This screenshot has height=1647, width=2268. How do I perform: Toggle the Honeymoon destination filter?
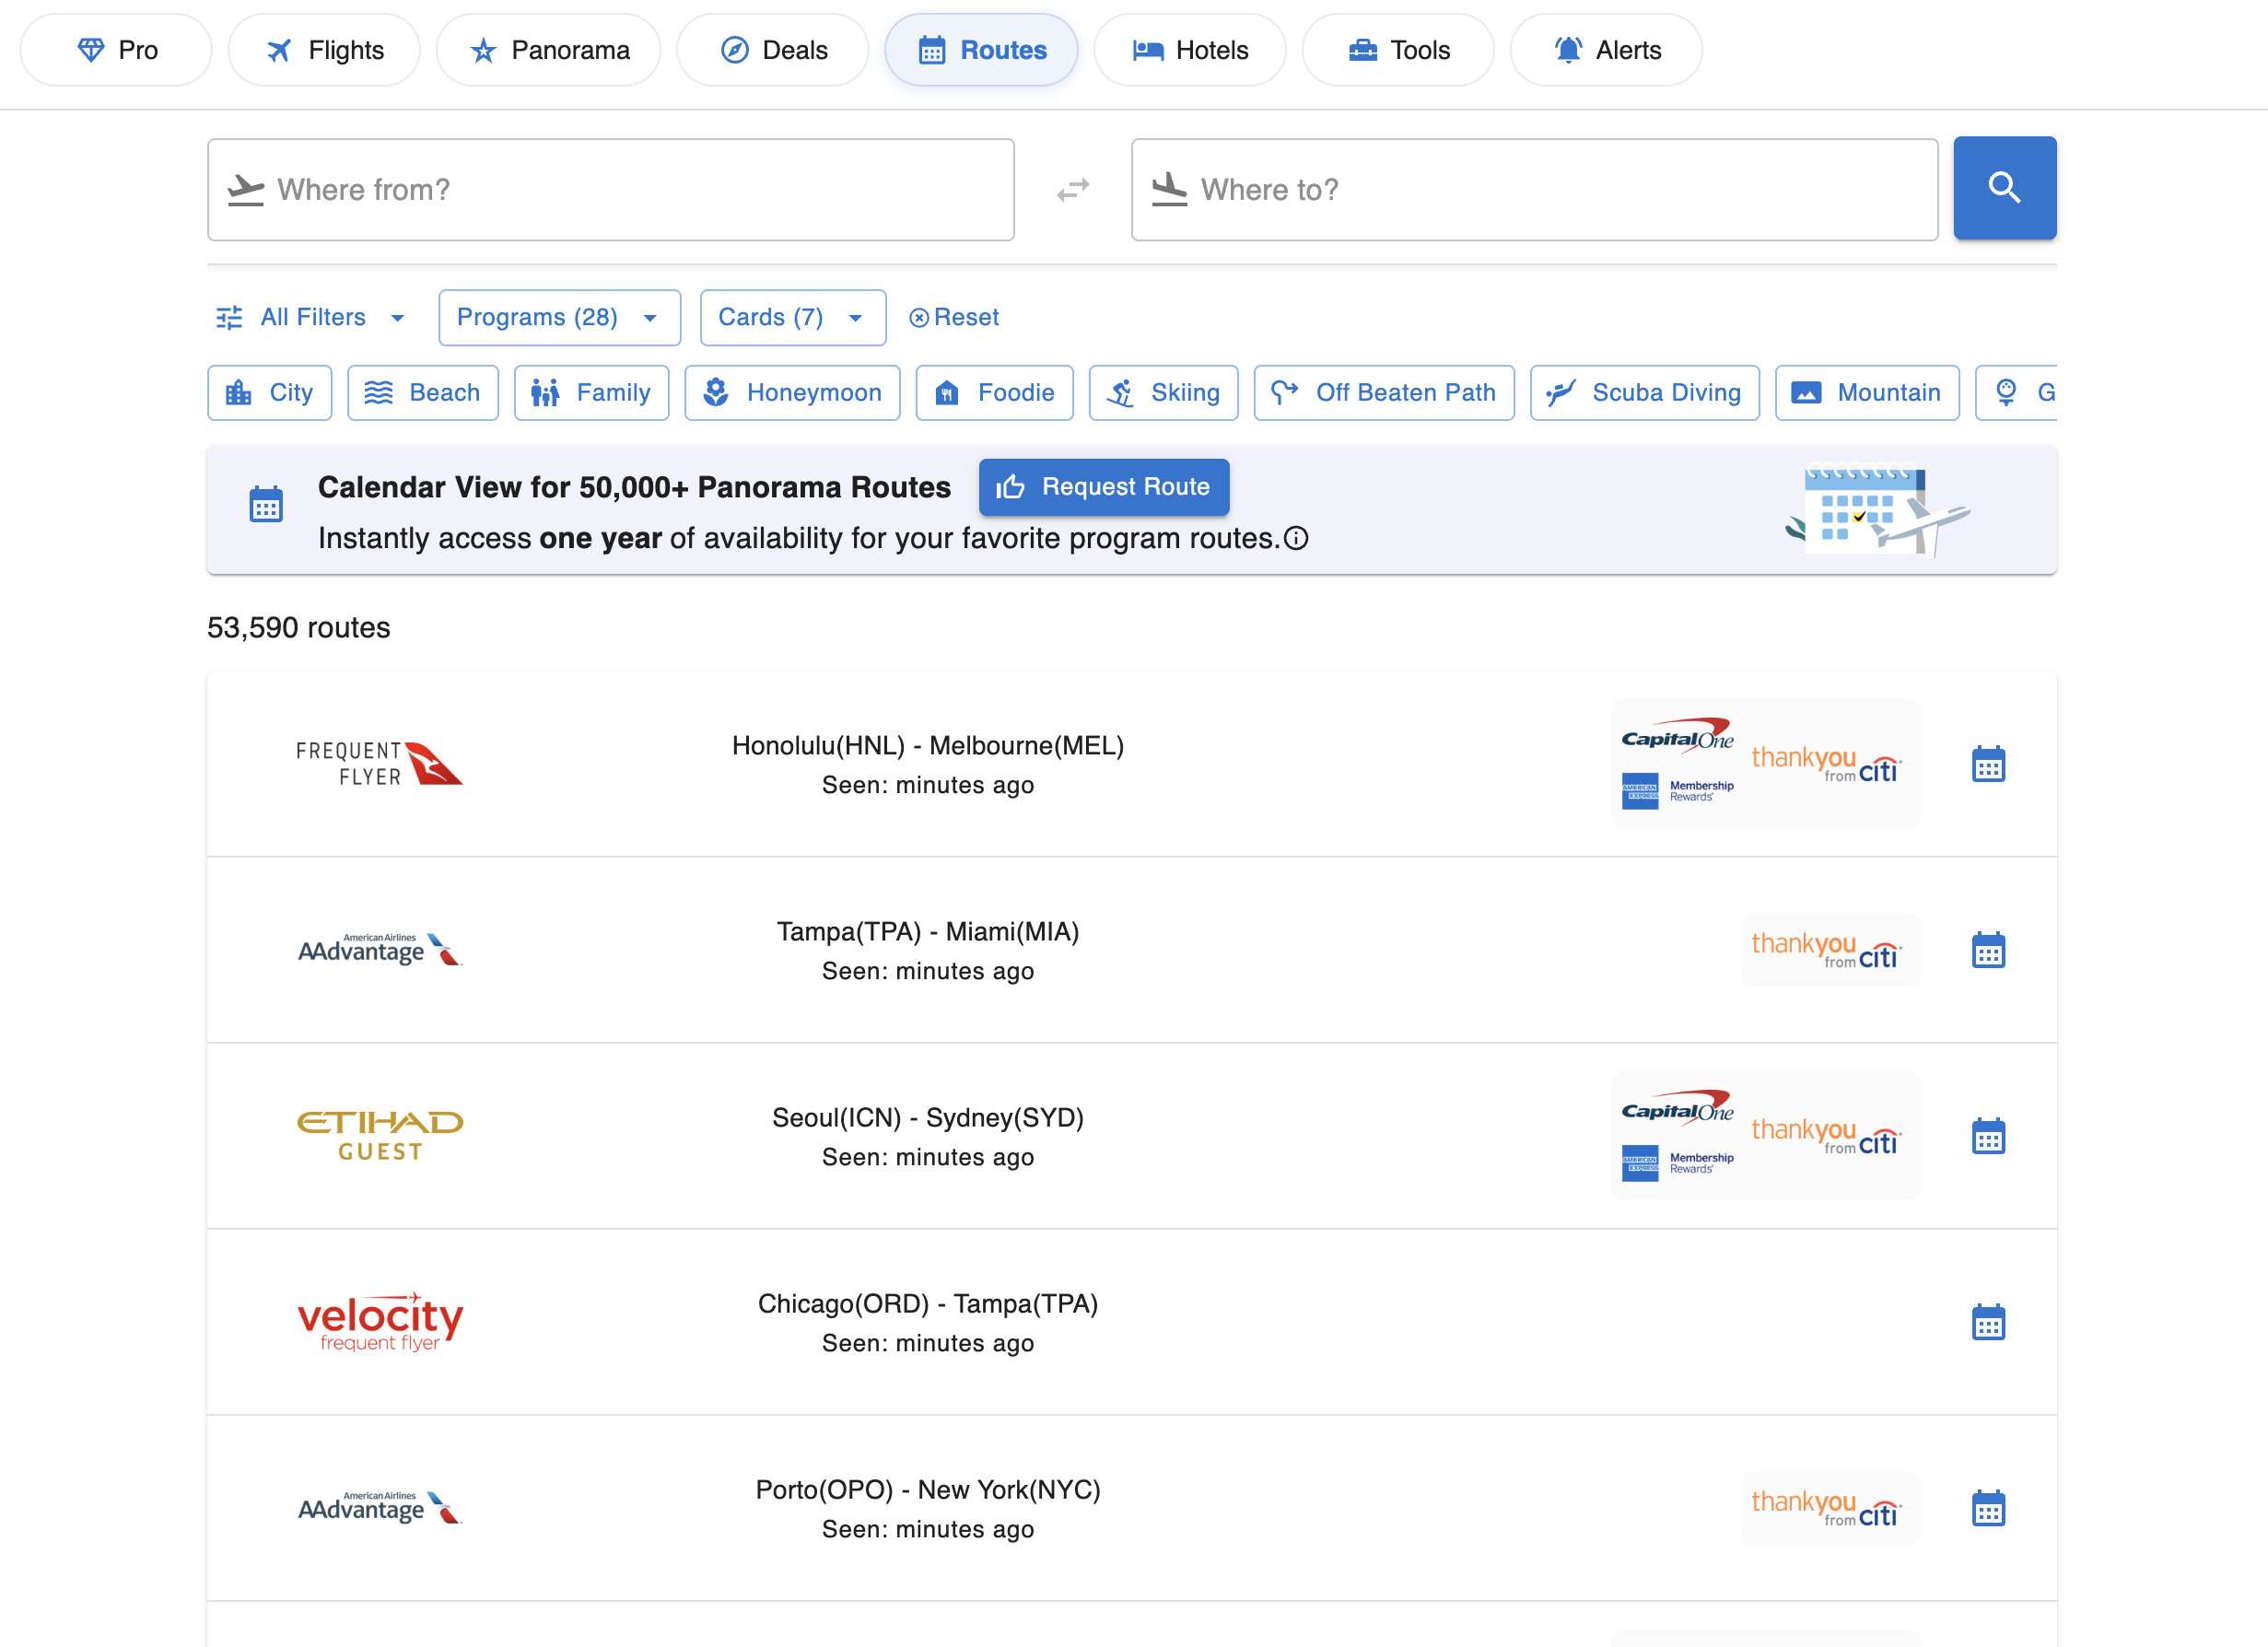click(792, 393)
